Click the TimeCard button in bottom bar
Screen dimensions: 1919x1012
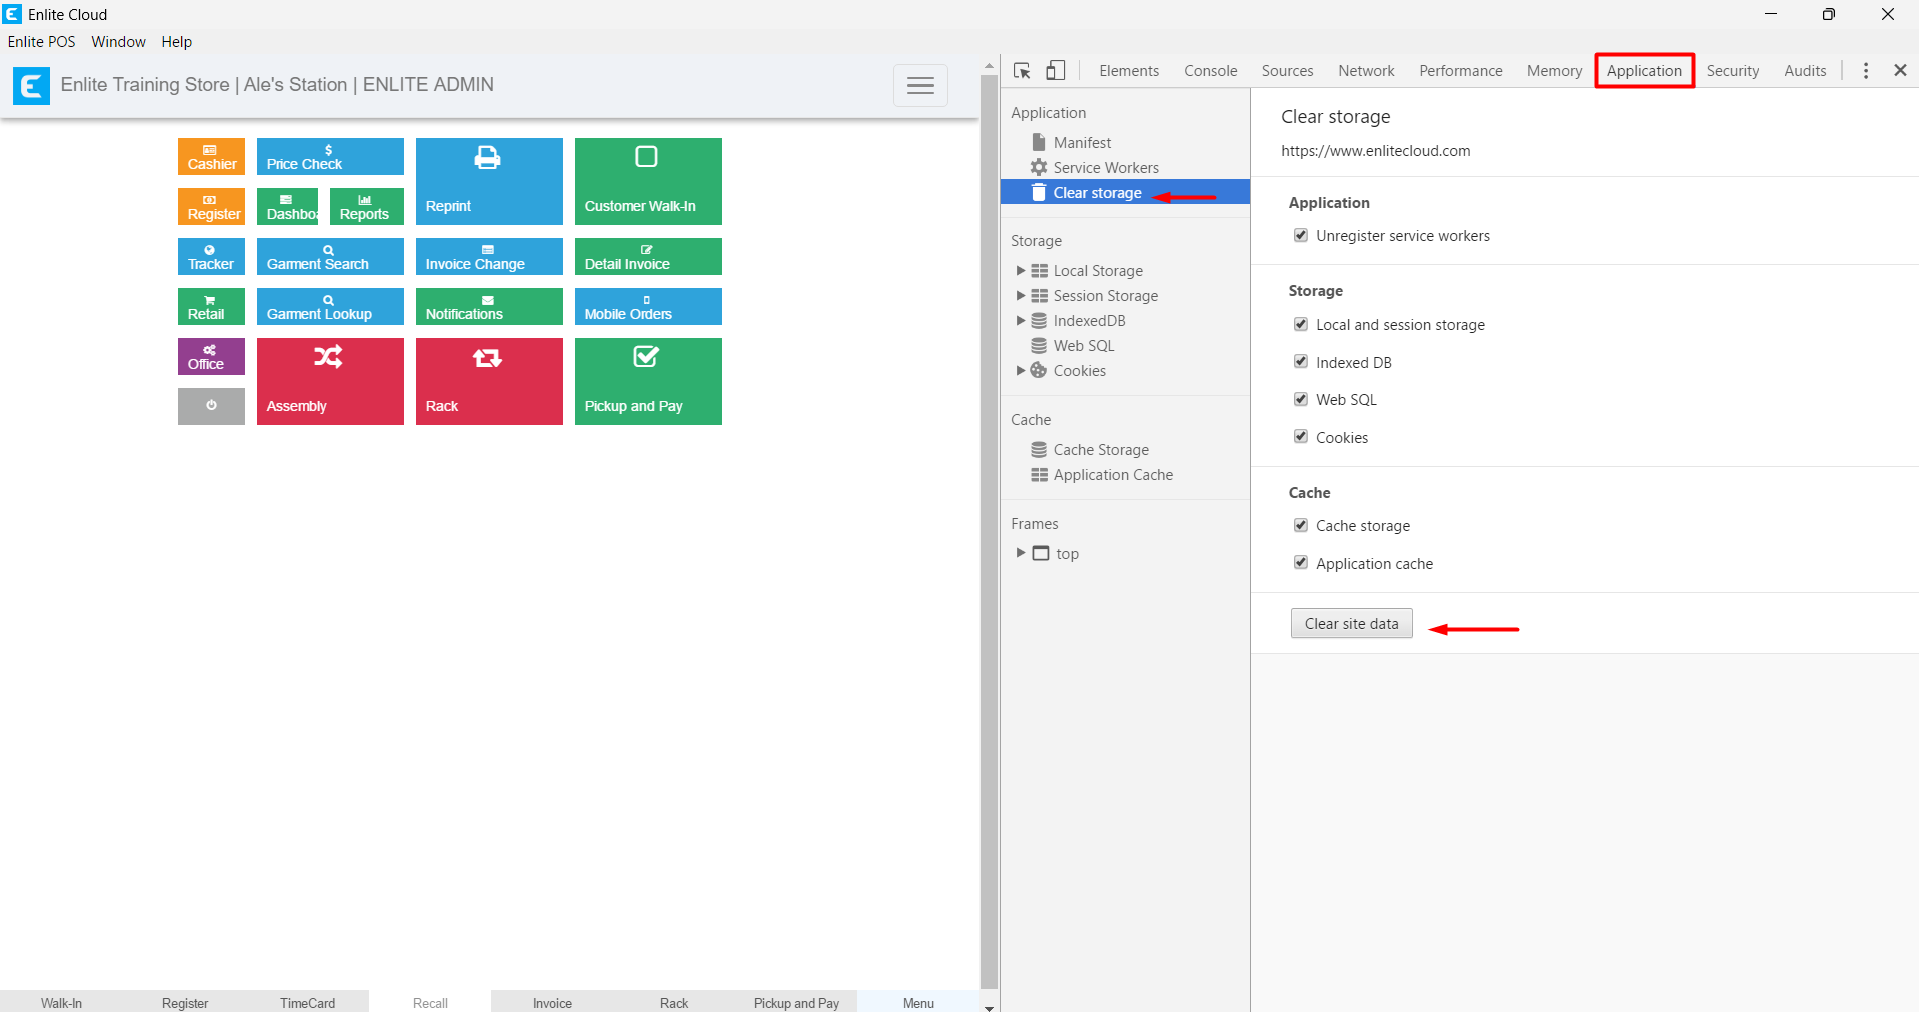point(307,1002)
